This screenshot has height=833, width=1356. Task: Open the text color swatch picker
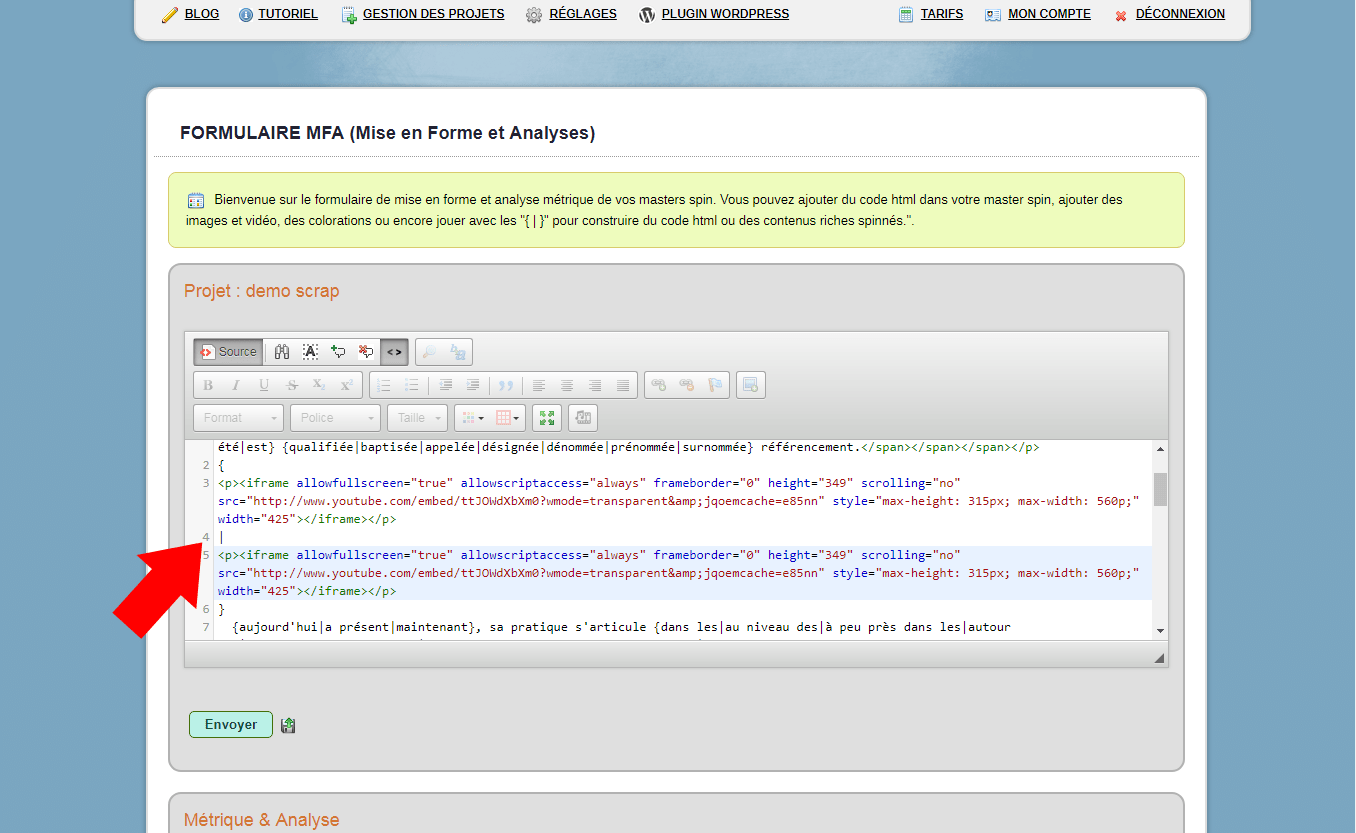(470, 417)
